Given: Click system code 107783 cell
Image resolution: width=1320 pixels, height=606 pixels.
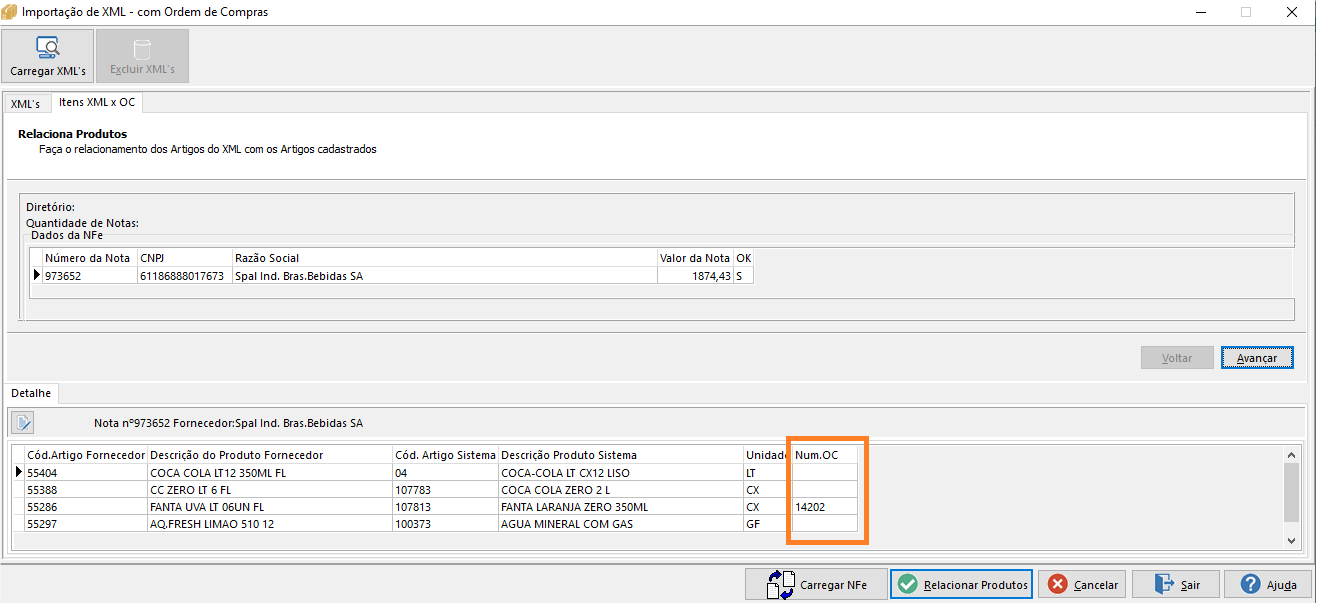Looking at the screenshot, I should click(445, 490).
